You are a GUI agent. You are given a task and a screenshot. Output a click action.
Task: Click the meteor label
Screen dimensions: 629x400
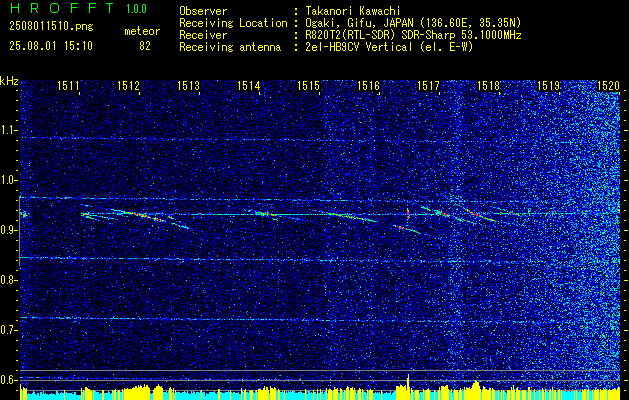click(x=142, y=32)
